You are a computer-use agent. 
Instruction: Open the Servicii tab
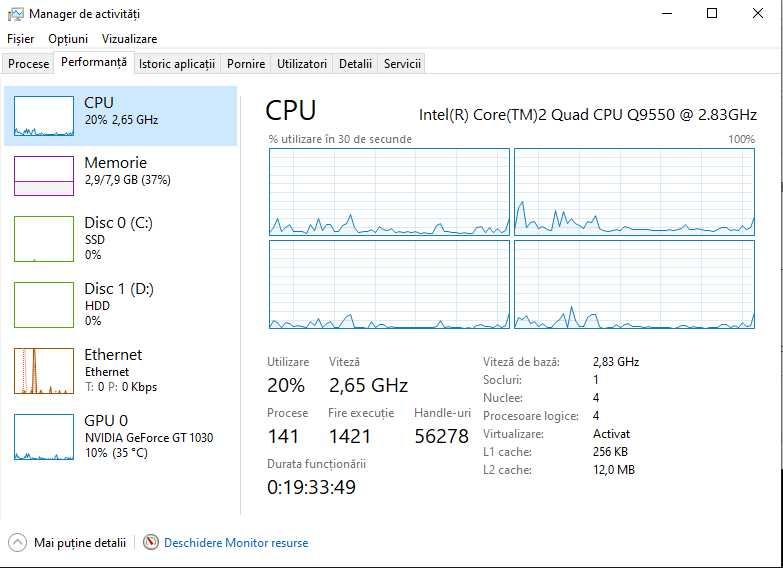pyautogui.click(x=402, y=64)
